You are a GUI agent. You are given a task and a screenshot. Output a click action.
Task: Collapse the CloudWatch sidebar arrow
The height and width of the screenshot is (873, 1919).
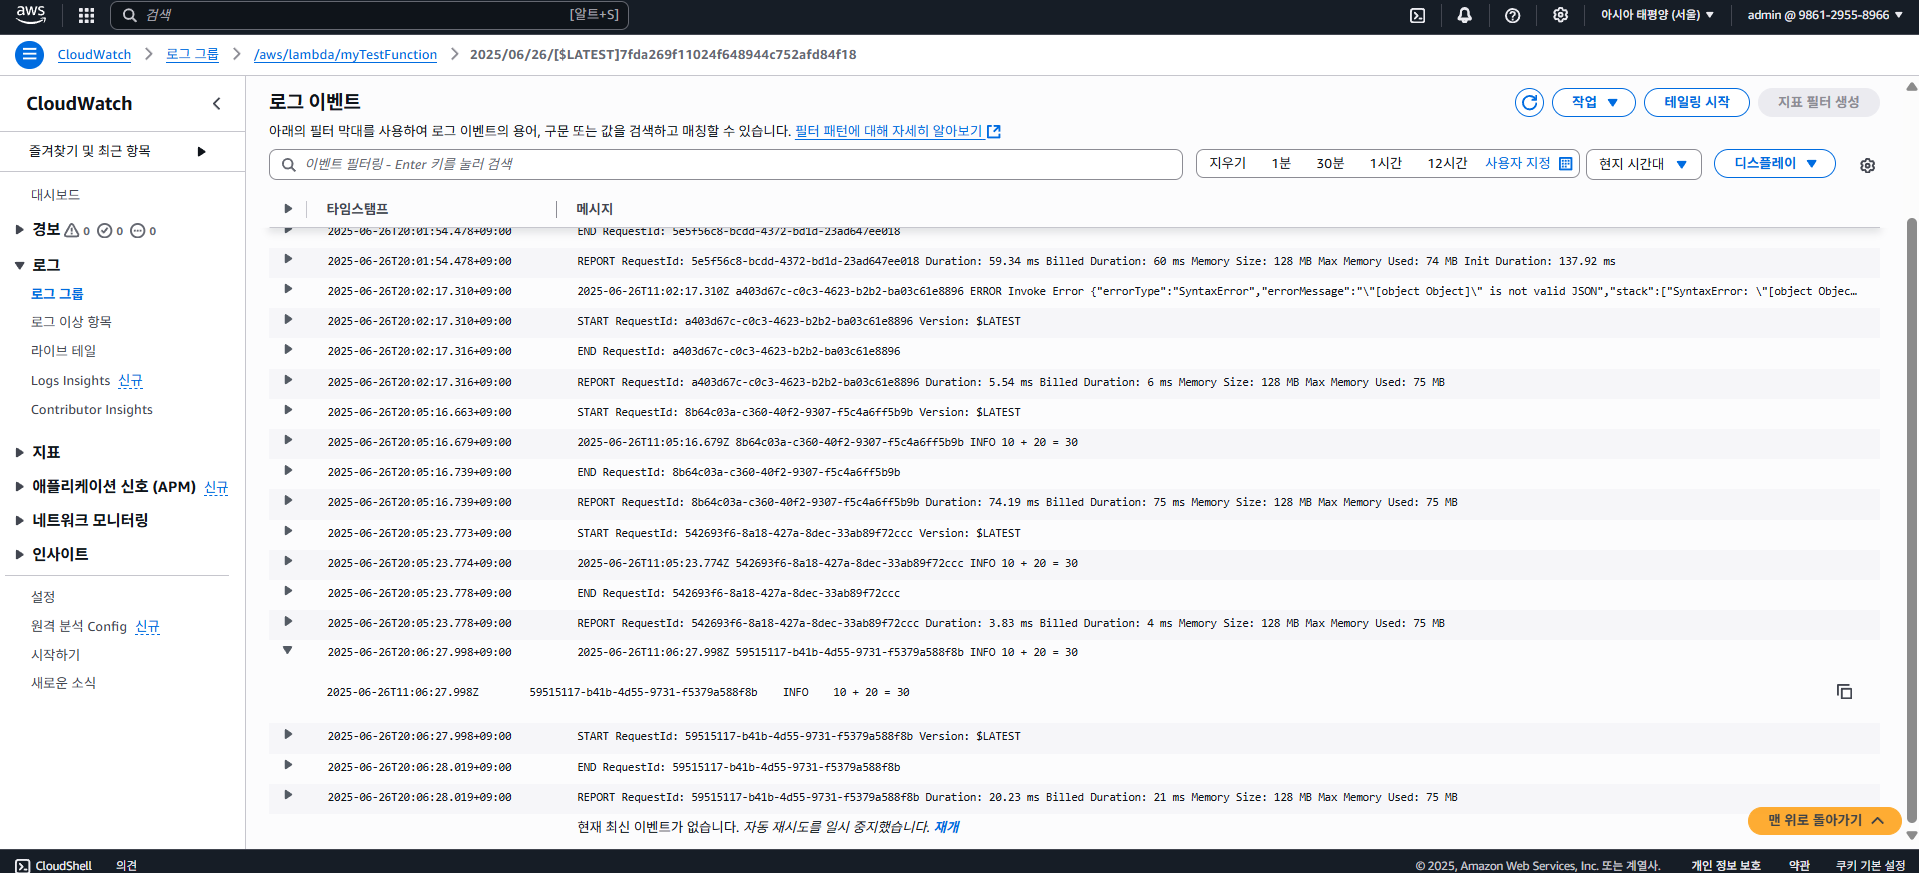coord(217,104)
